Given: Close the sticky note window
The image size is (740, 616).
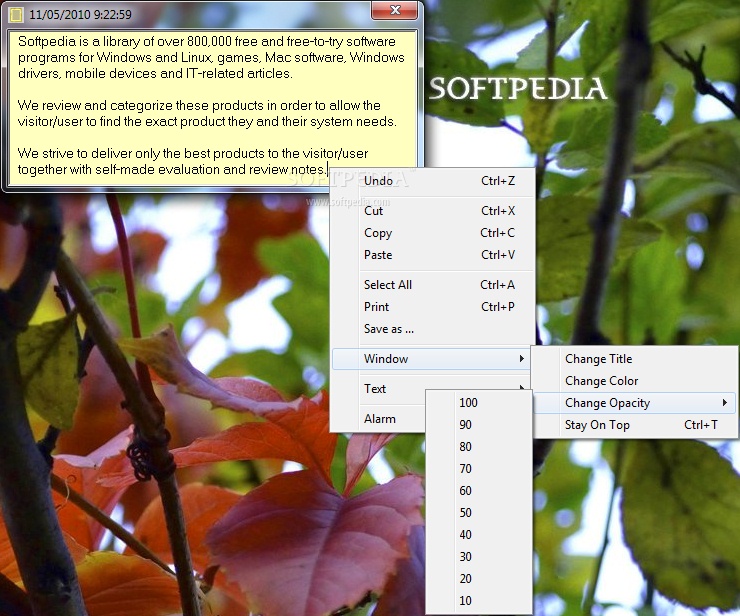Looking at the screenshot, I should [395, 10].
